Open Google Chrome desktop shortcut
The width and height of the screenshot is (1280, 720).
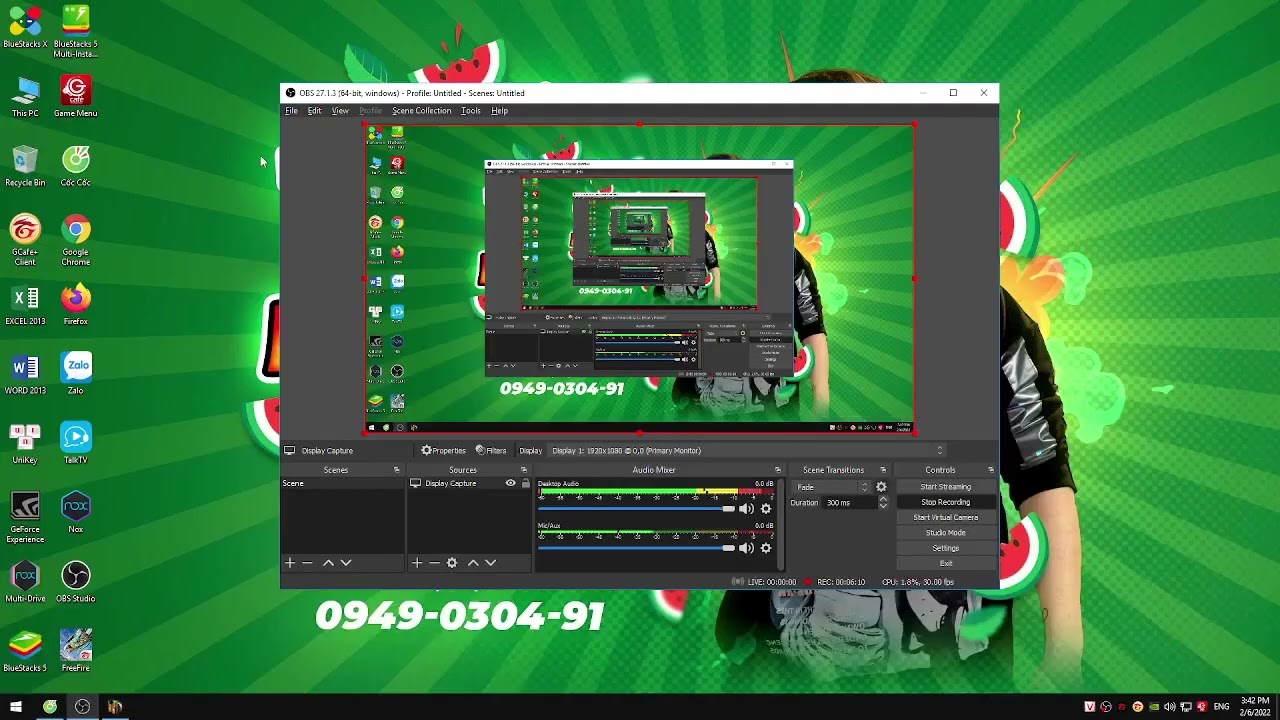coord(75,239)
